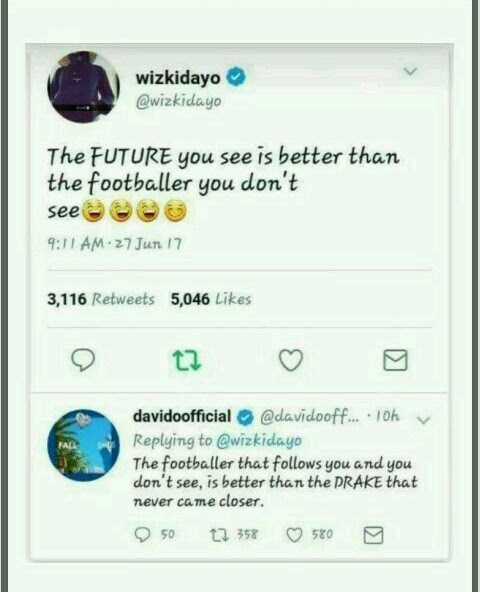Open davidoofficial's profile avatar
This screenshot has height=592, width=480.
[83, 445]
